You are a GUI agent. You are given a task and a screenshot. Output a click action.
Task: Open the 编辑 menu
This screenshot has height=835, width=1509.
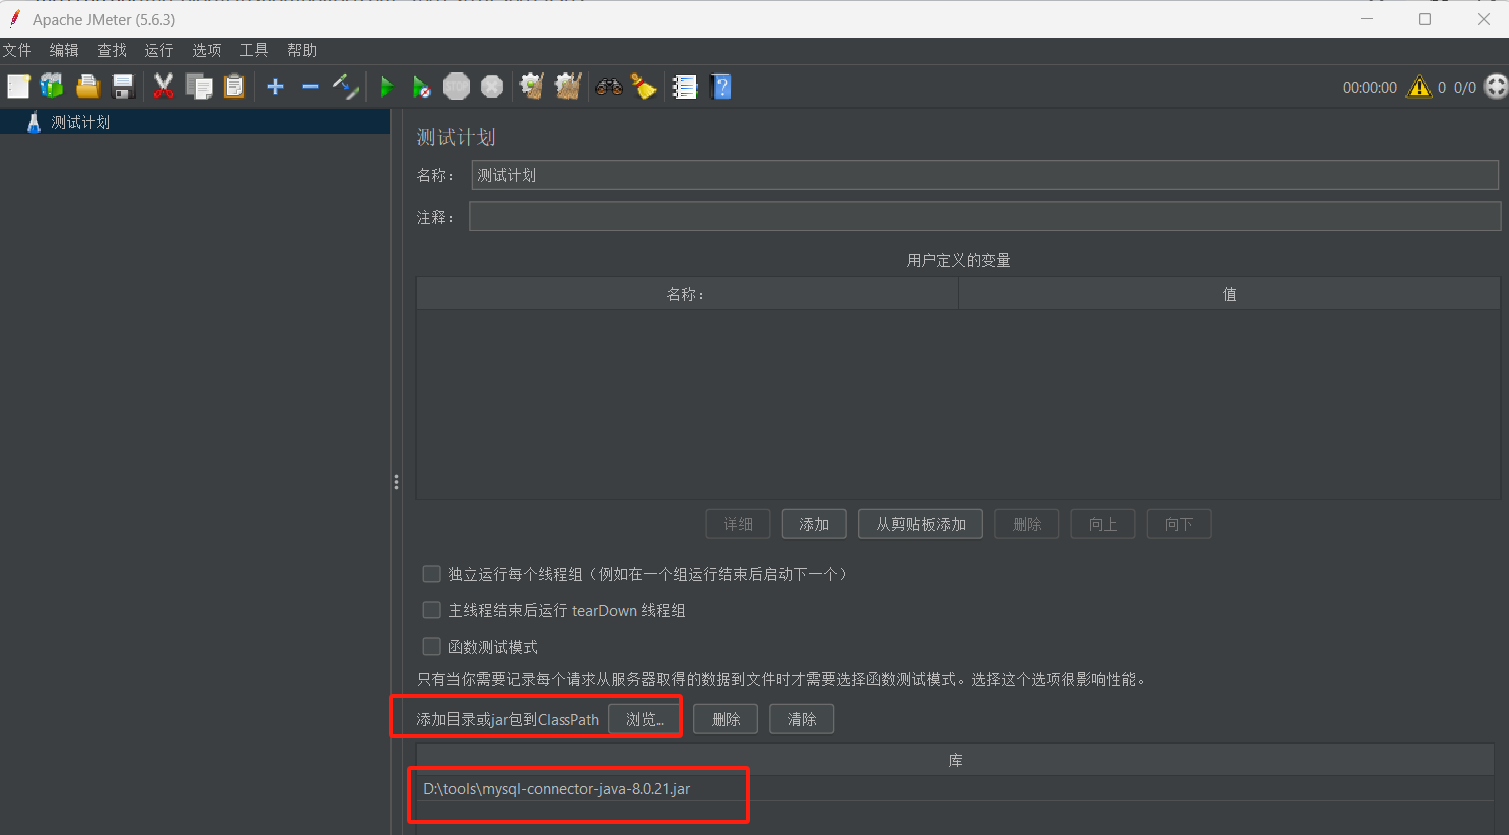[x=64, y=50]
